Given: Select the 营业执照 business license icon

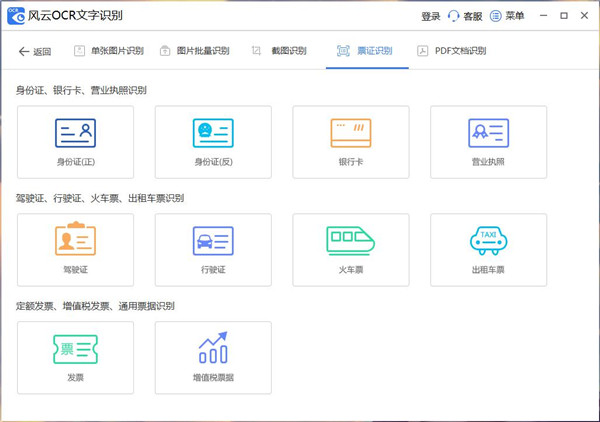Looking at the screenshot, I should click(489, 133).
